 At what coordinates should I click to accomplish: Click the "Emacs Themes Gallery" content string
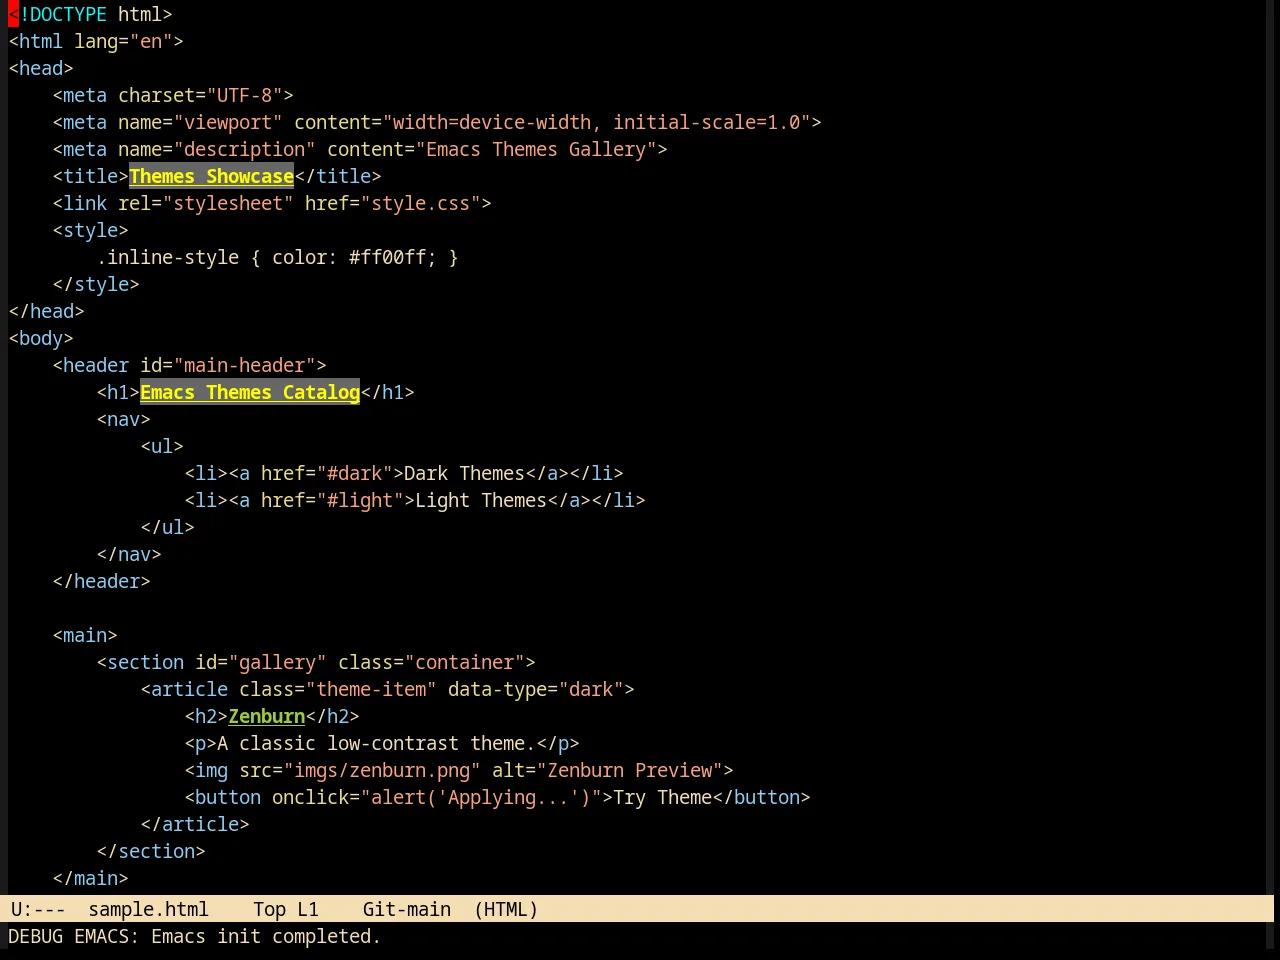point(536,149)
